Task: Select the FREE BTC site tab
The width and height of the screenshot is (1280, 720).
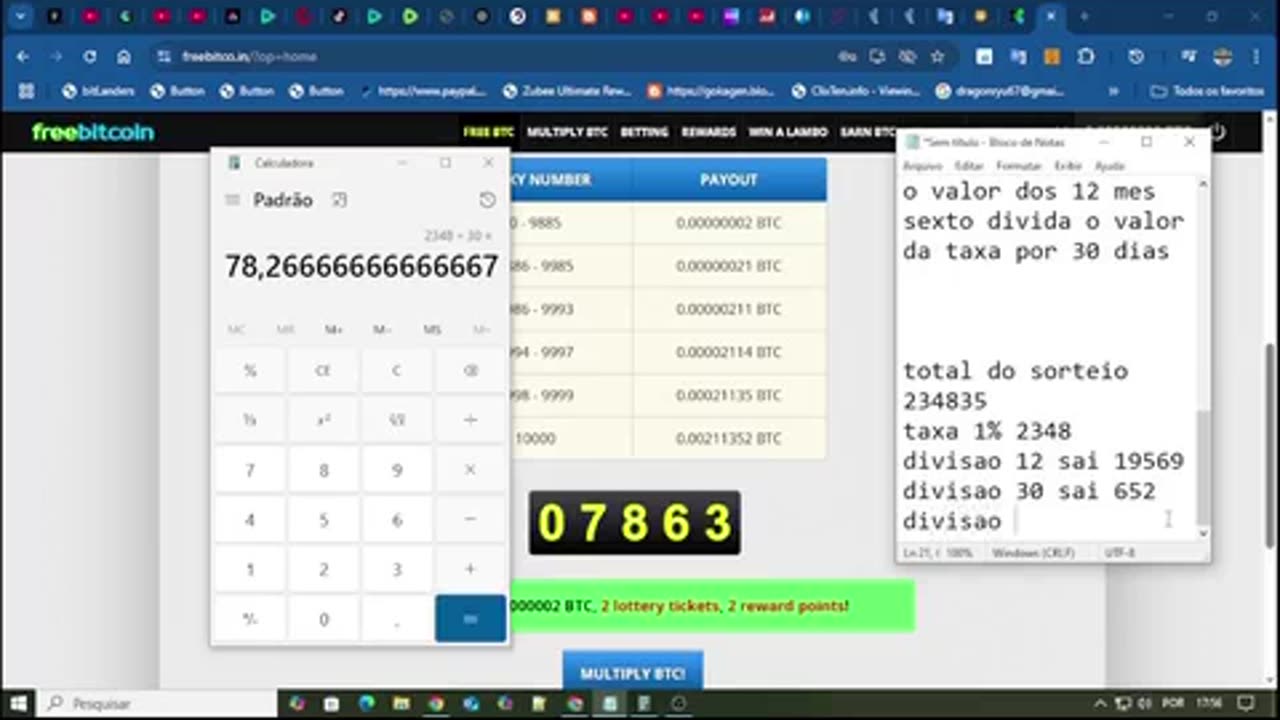Action: tap(488, 132)
